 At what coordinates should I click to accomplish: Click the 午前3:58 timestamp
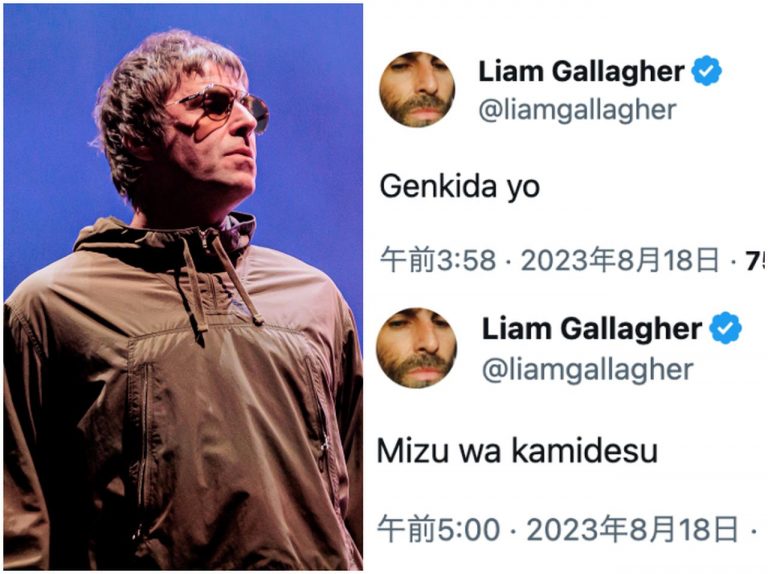[438, 261]
